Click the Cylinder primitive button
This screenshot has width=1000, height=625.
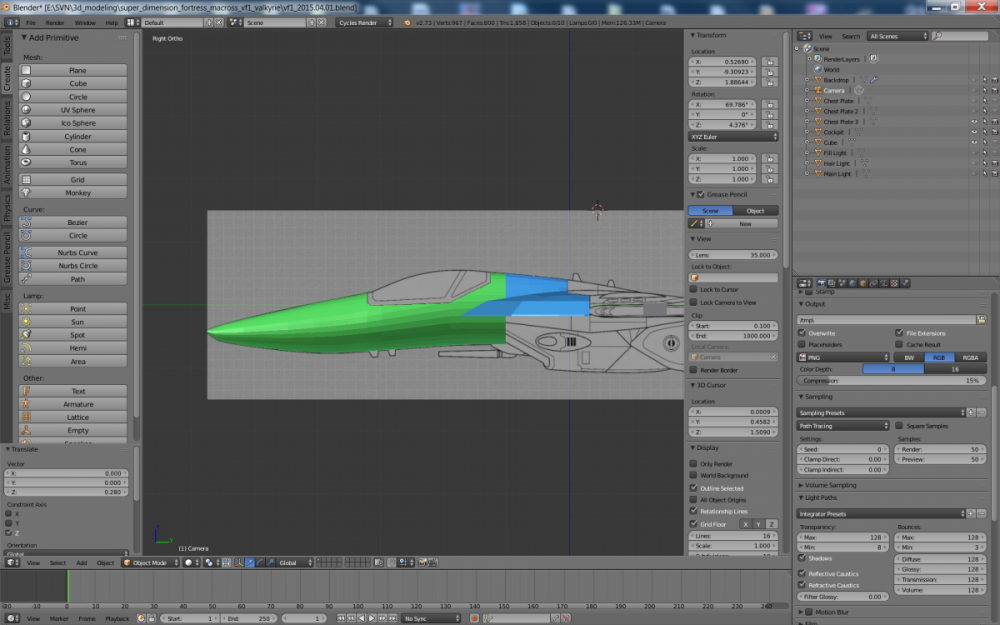[73, 136]
